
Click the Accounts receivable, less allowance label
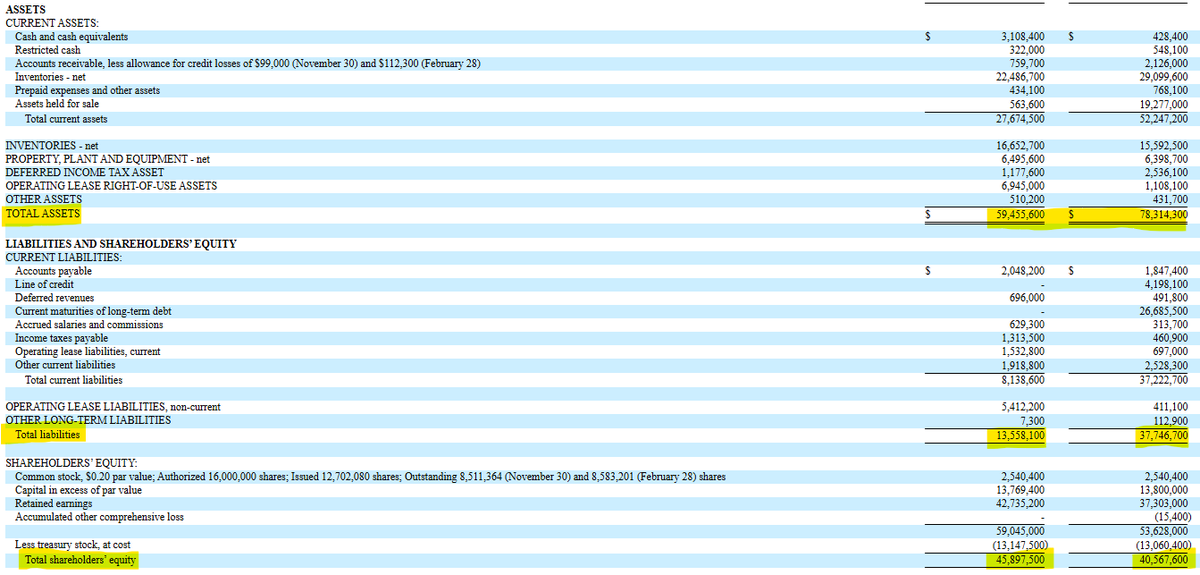tap(248, 64)
